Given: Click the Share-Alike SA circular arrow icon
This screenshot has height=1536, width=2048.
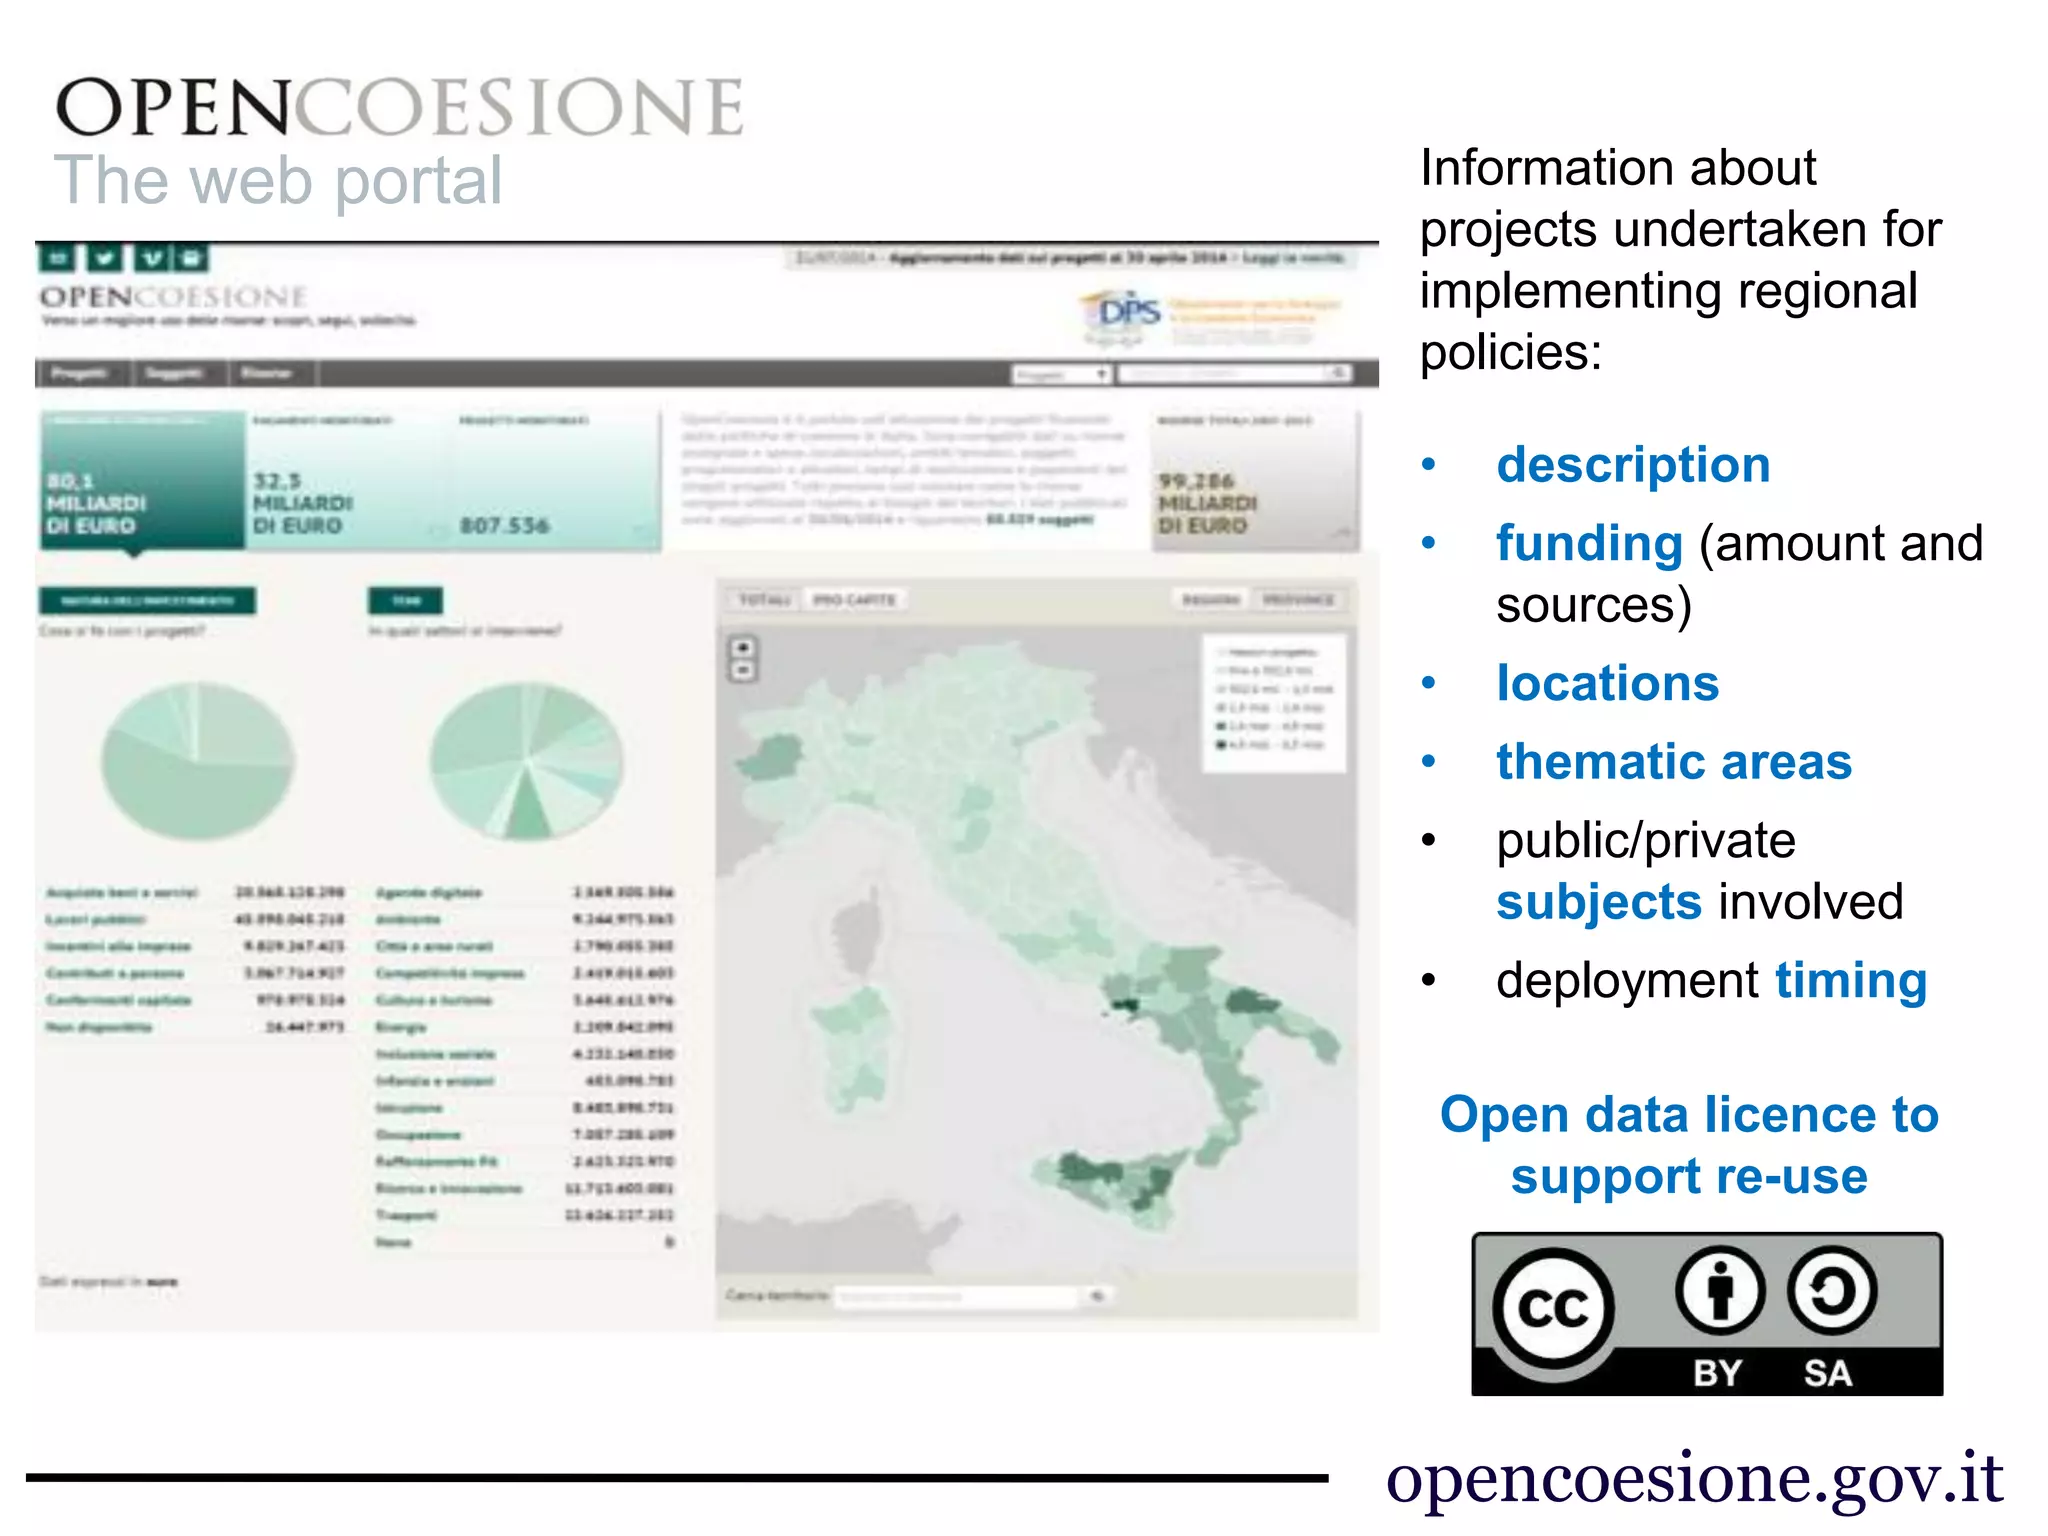Looking at the screenshot, I should [x=1831, y=1292].
